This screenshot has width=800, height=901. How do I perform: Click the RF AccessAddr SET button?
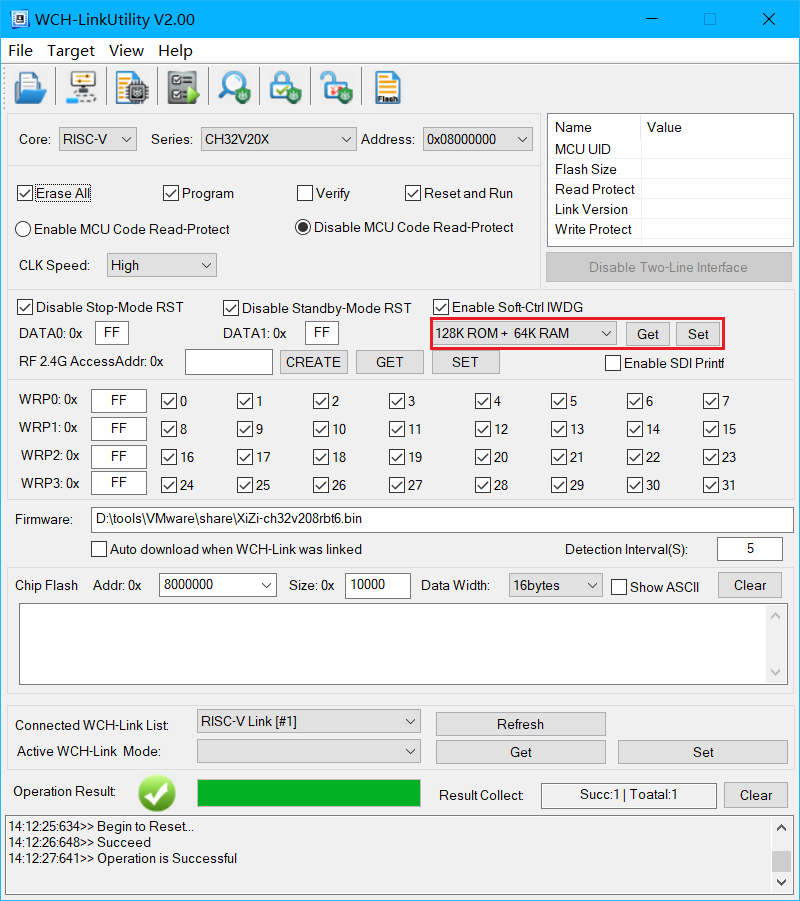[x=466, y=363]
